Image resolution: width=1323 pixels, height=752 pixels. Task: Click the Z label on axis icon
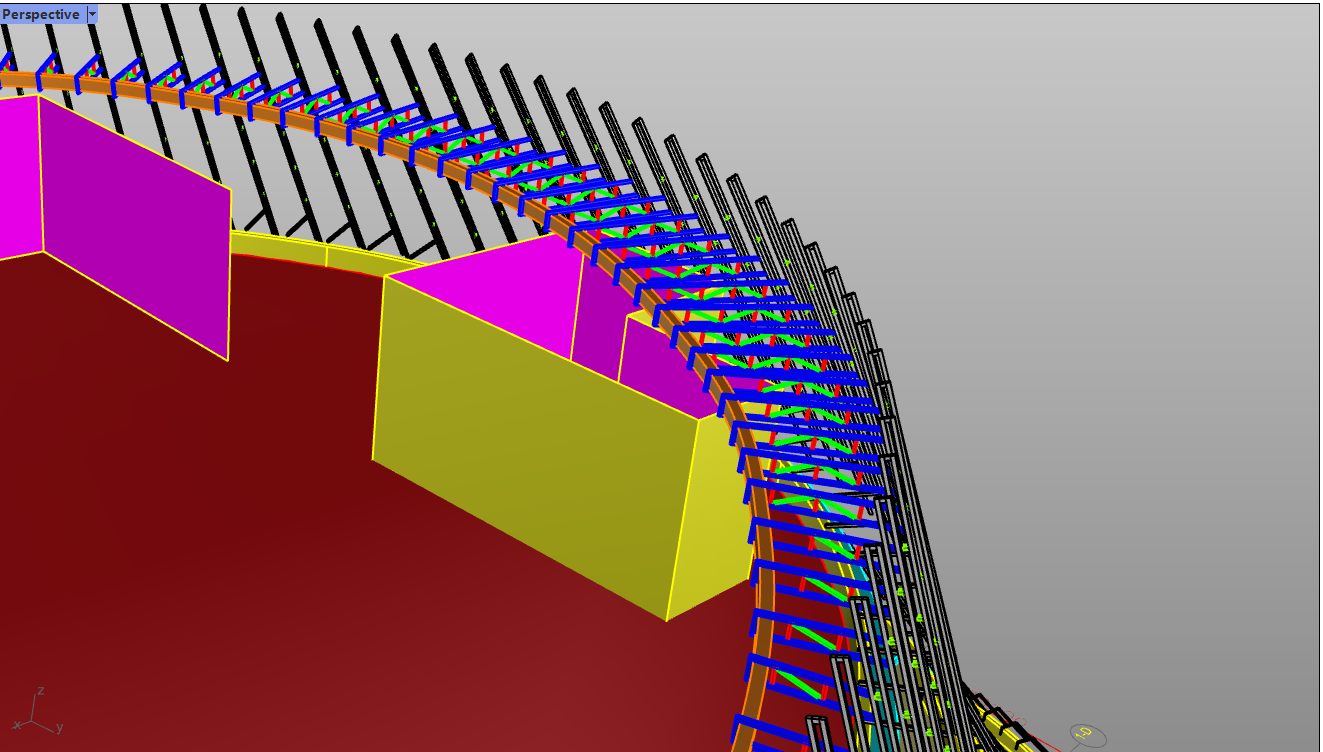pyautogui.click(x=40, y=690)
